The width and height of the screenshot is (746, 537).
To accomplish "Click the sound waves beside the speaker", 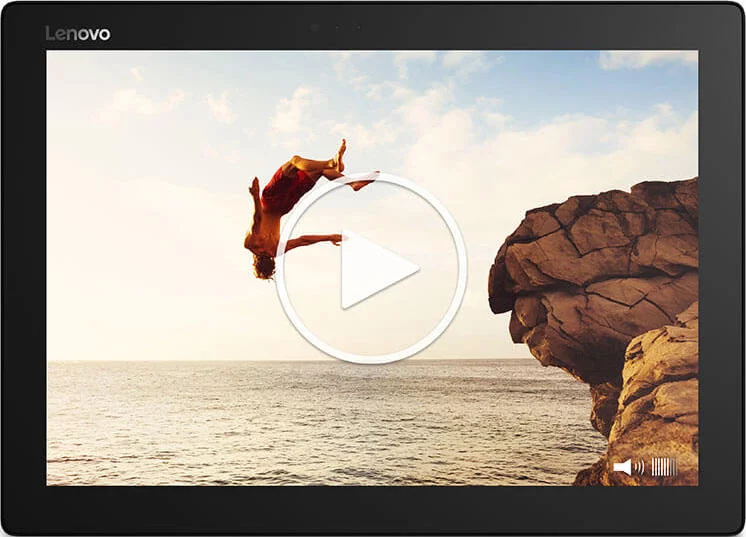I will click(x=638, y=467).
